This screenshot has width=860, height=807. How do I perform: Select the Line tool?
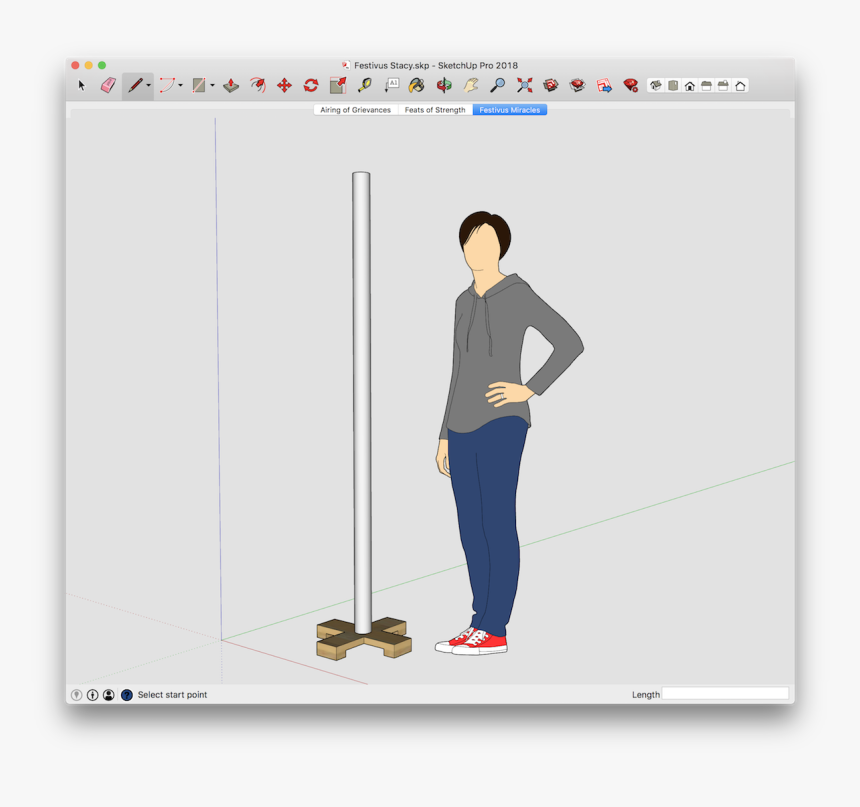pos(133,86)
